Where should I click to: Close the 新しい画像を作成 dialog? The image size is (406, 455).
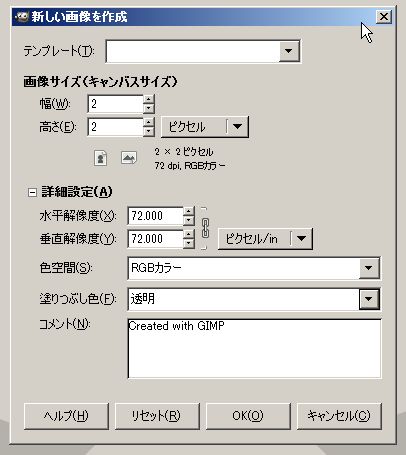pos(384,17)
